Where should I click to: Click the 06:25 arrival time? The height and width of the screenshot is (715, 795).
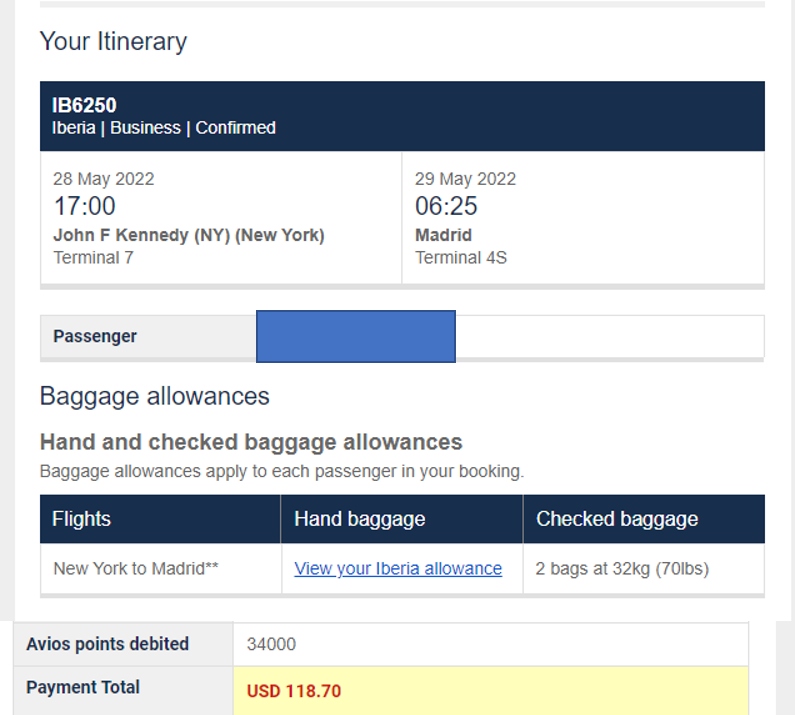pos(446,207)
